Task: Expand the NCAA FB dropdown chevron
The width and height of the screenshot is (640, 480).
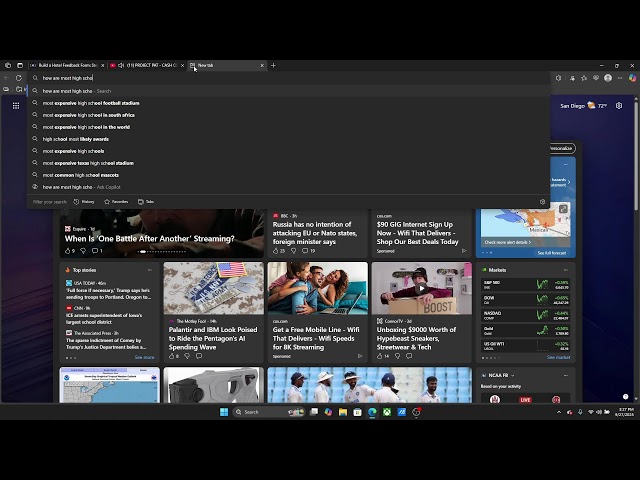Action: coord(513,376)
